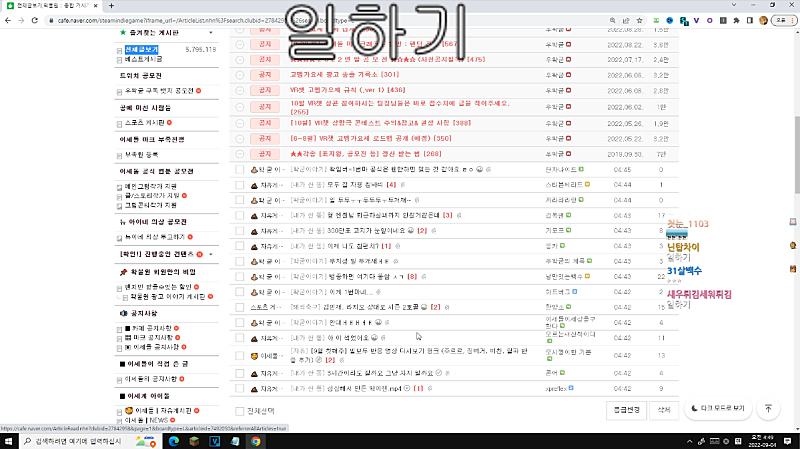Click the browser forward arrow
The height and width of the screenshot is (449, 800).
(21, 20)
